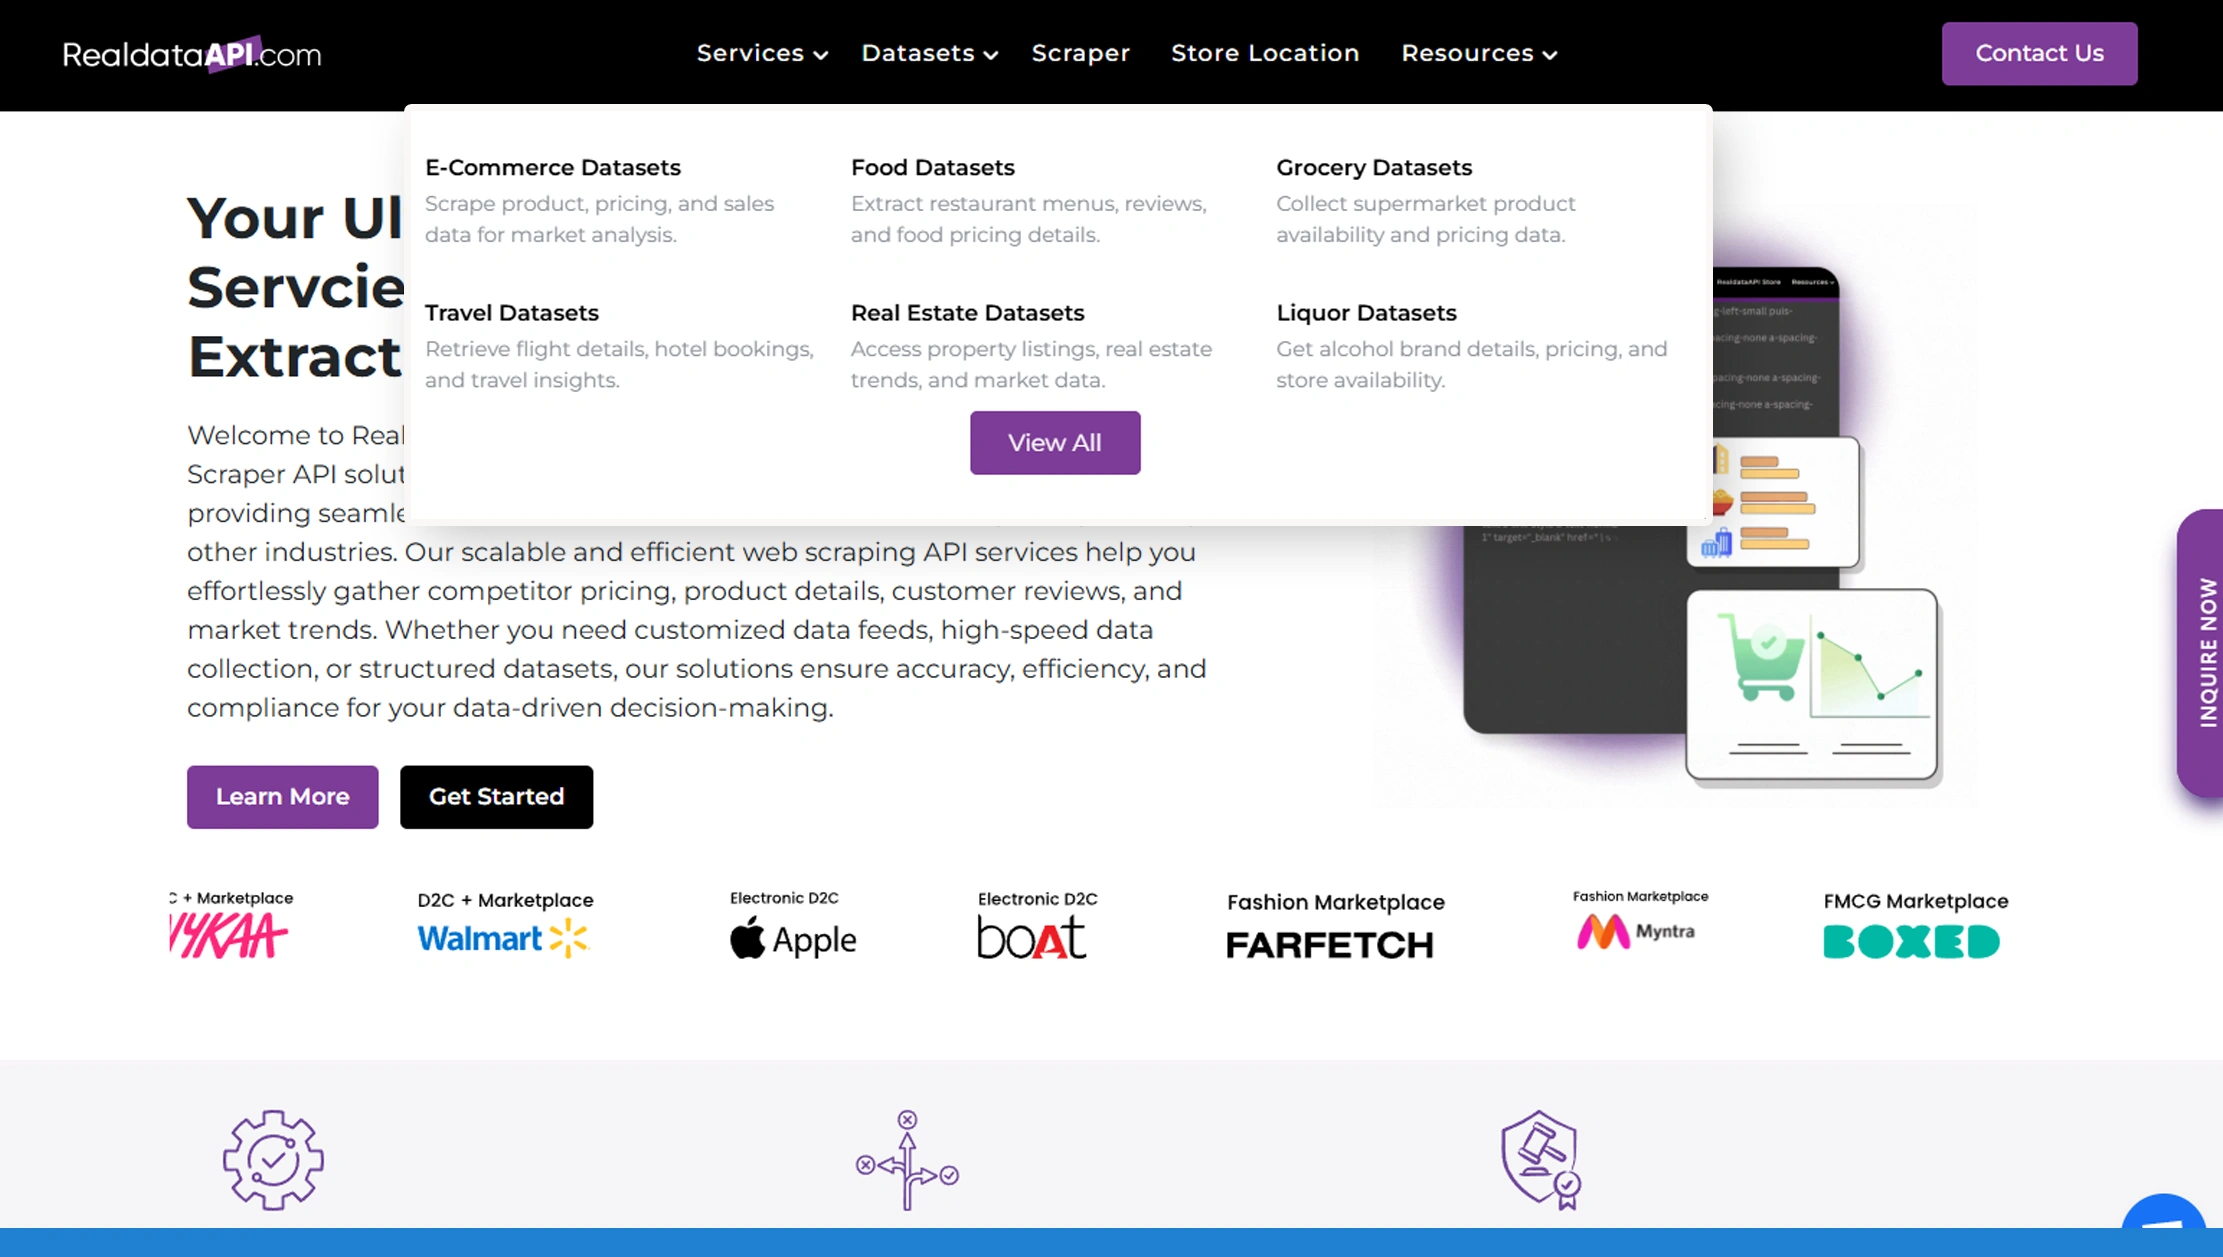The width and height of the screenshot is (2223, 1257).
Task: Collapse the Datasets dropdown menu
Action: point(929,54)
